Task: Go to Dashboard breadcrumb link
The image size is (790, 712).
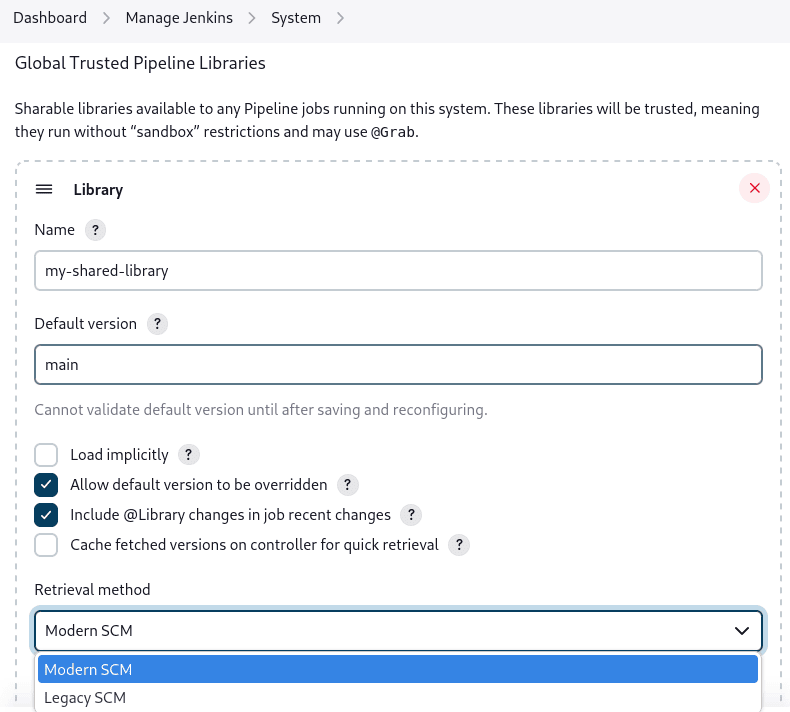Action: pyautogui.click(x=50, y=18)
